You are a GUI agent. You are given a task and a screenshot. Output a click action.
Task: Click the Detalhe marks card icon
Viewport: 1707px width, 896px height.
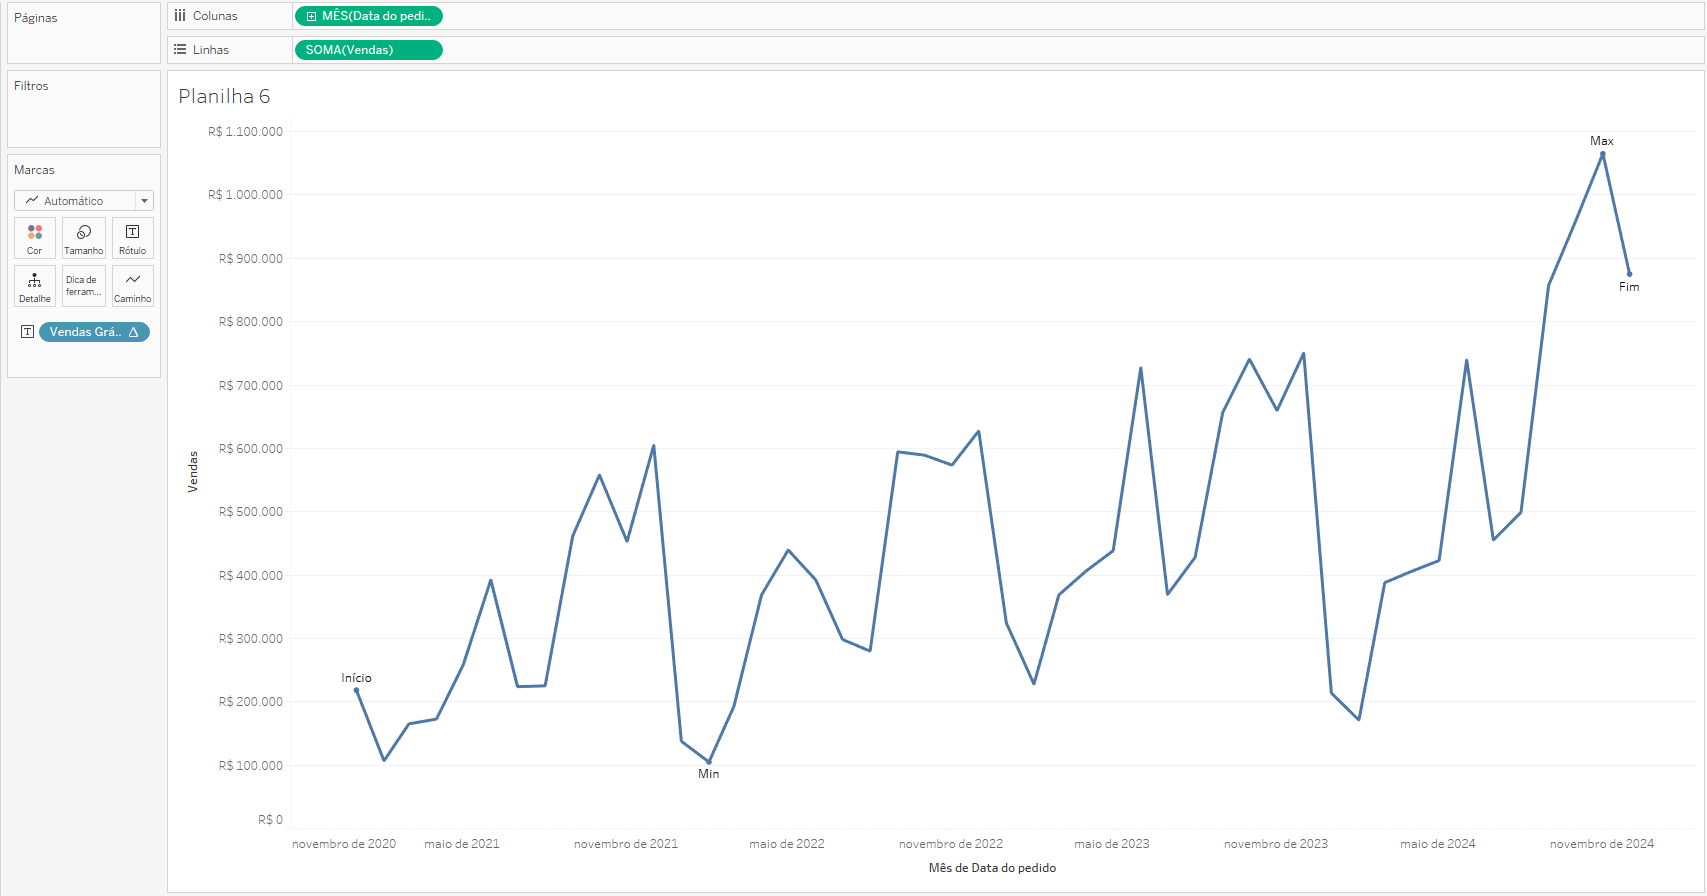click(x=35, y=286)
